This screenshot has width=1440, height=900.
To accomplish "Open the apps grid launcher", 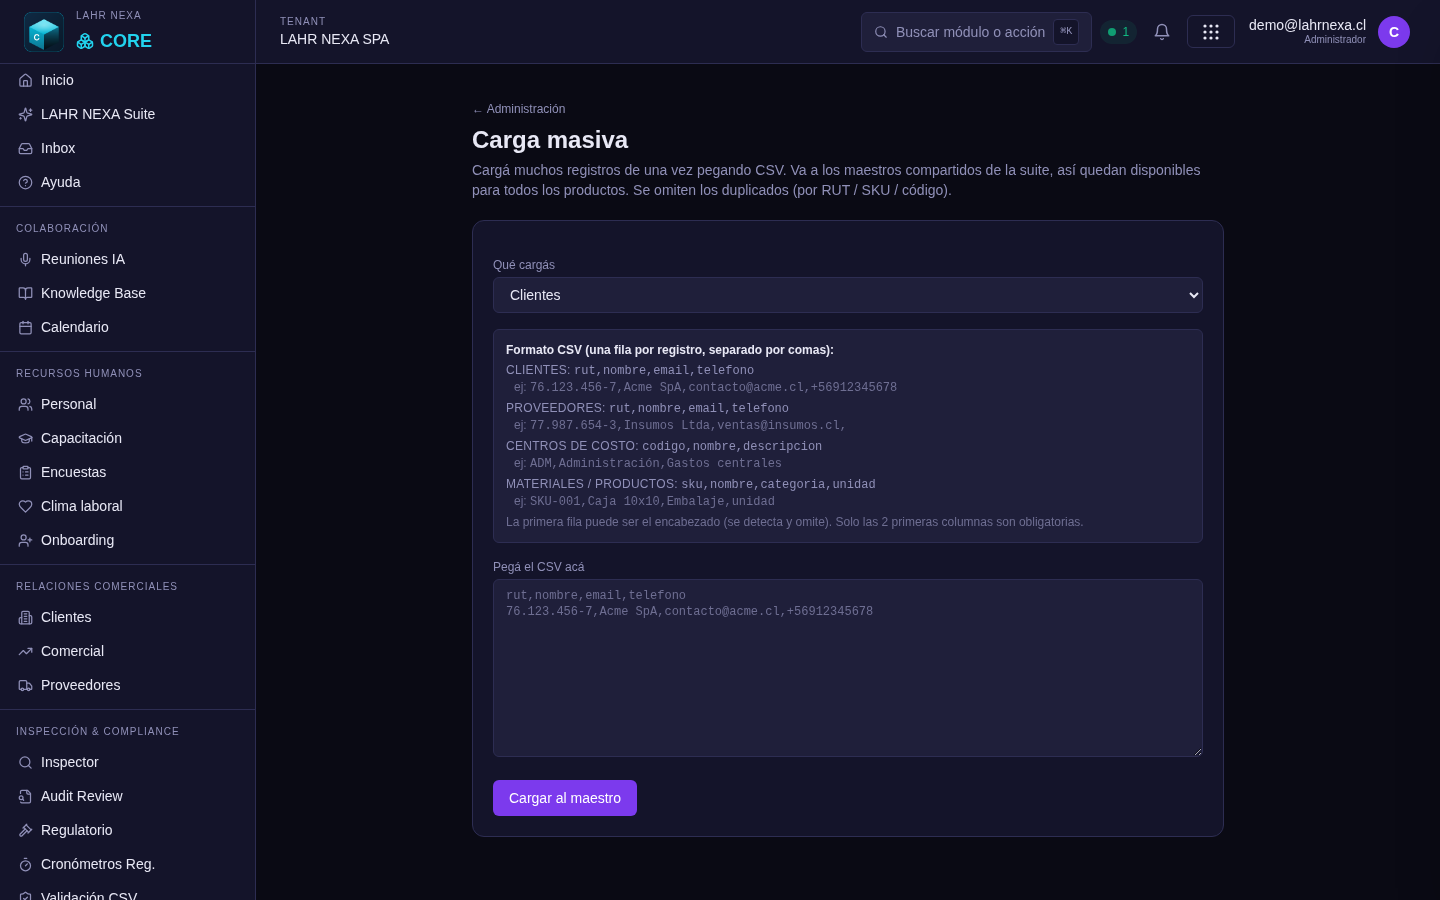I will point(1211,32).
